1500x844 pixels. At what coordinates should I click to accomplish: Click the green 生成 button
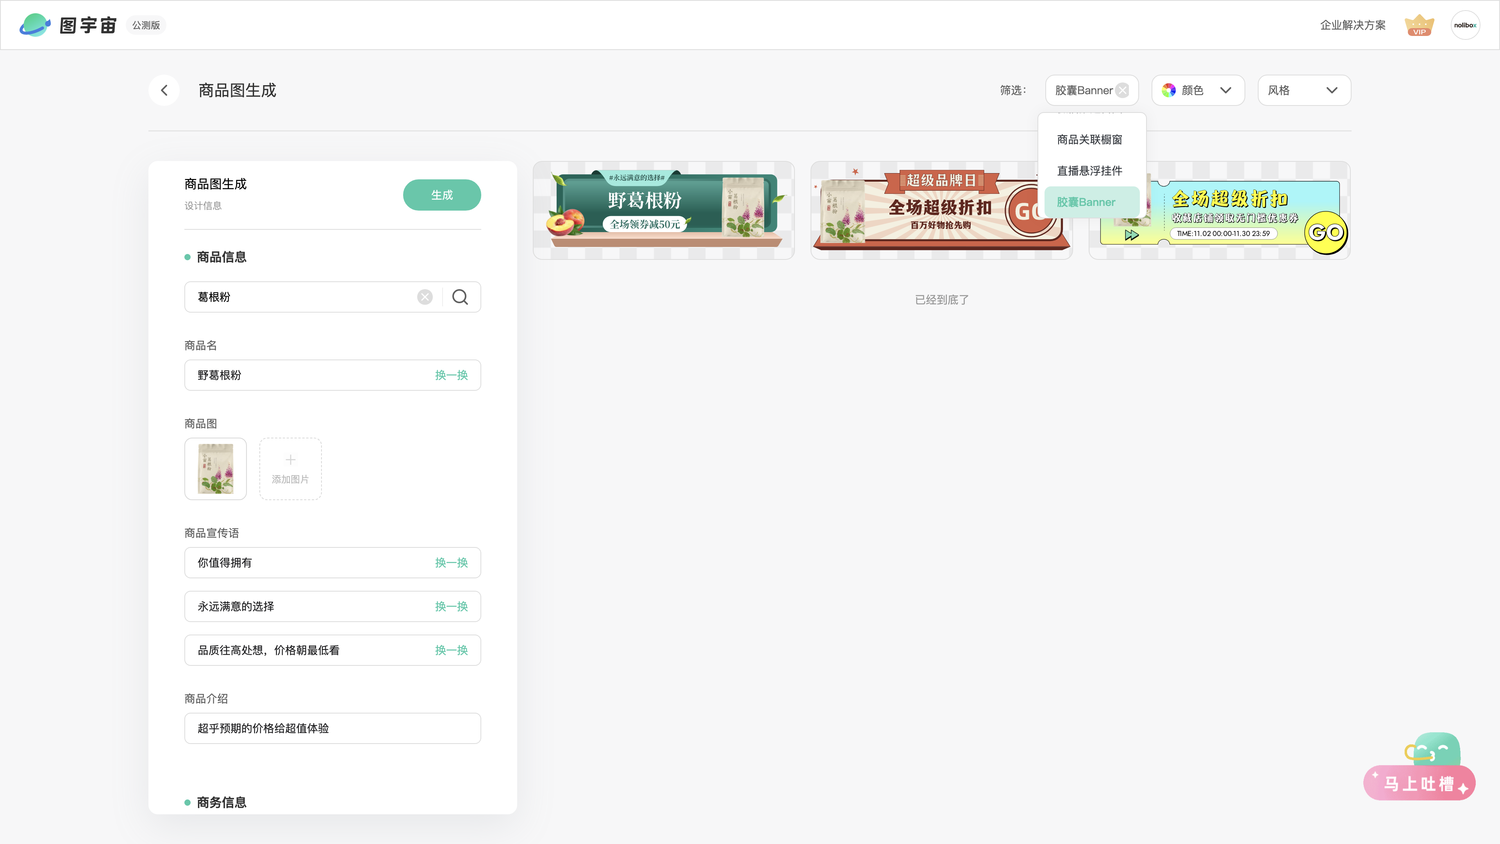(x=442, y=195)
